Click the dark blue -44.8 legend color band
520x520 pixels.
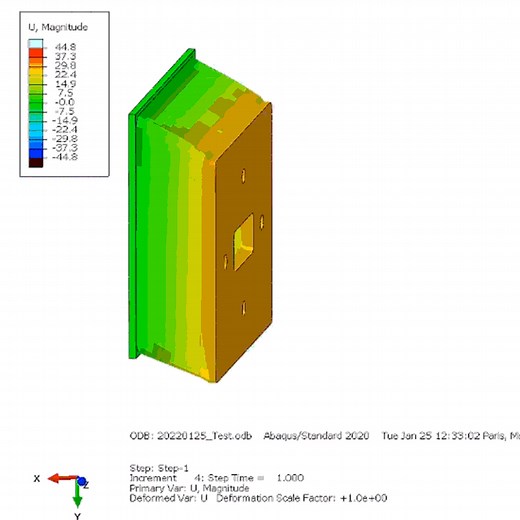point(36,153)
